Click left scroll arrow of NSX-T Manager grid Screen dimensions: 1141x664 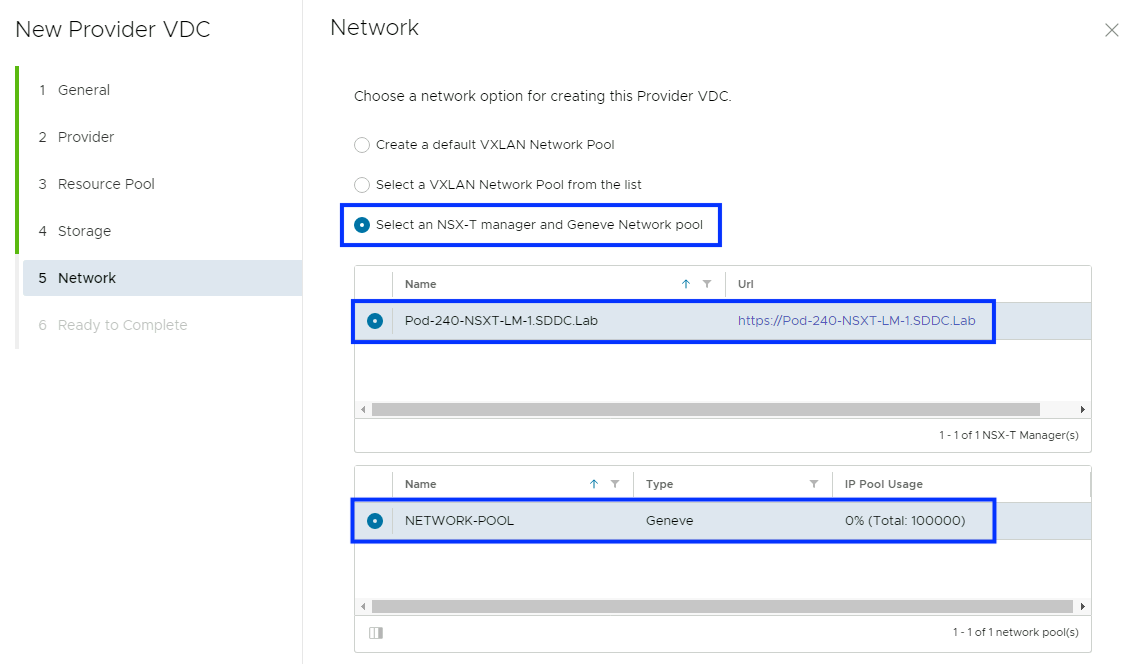363,410
